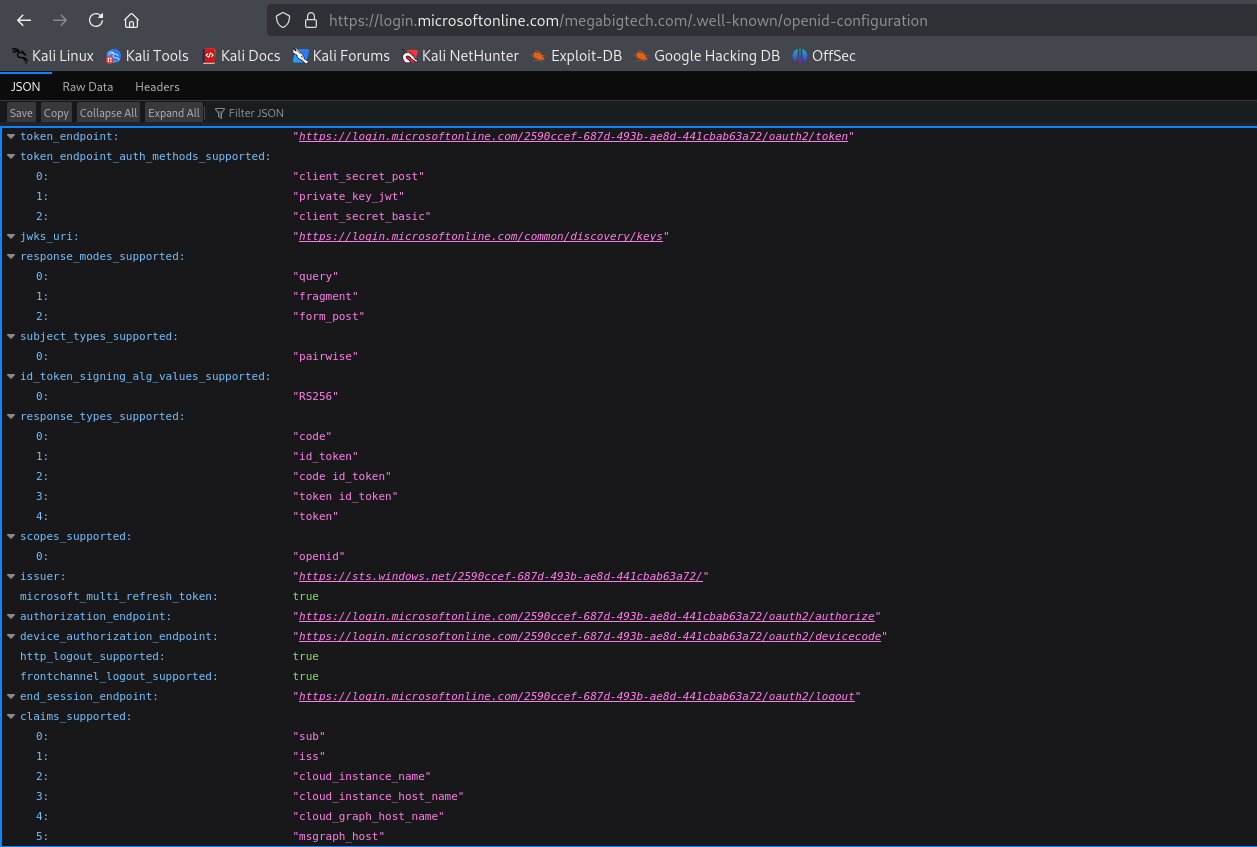Select the "cloud_instance_name" claim
1257x847 pixels.
point(362,776)
